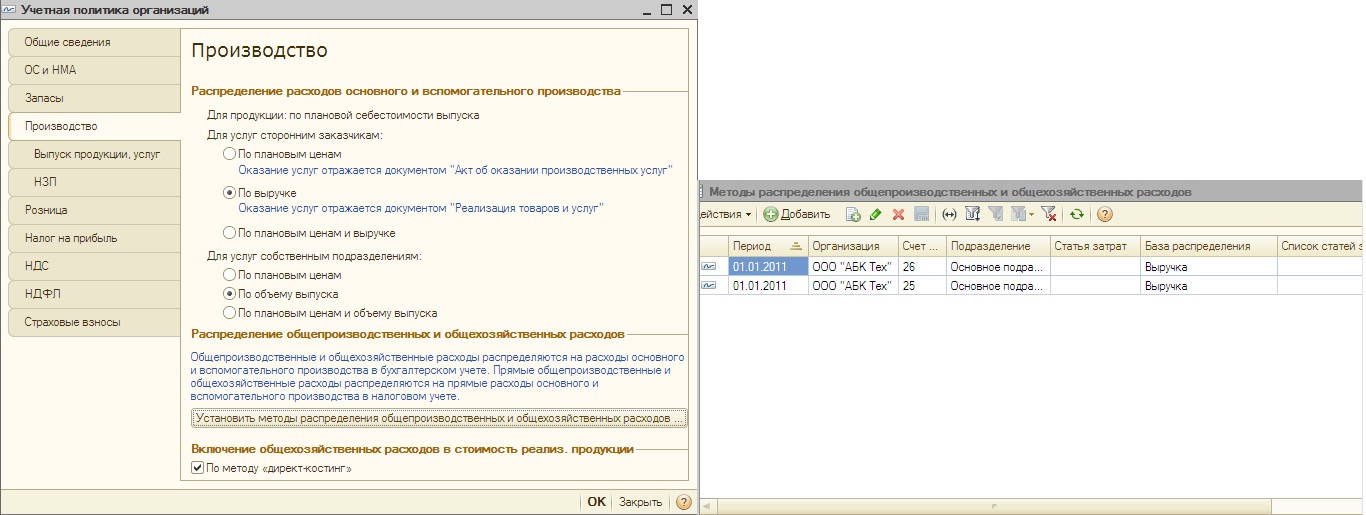Uncheck the "По методу директ-костинг" checkbox

pyautogui.click(x=197, y=468)
